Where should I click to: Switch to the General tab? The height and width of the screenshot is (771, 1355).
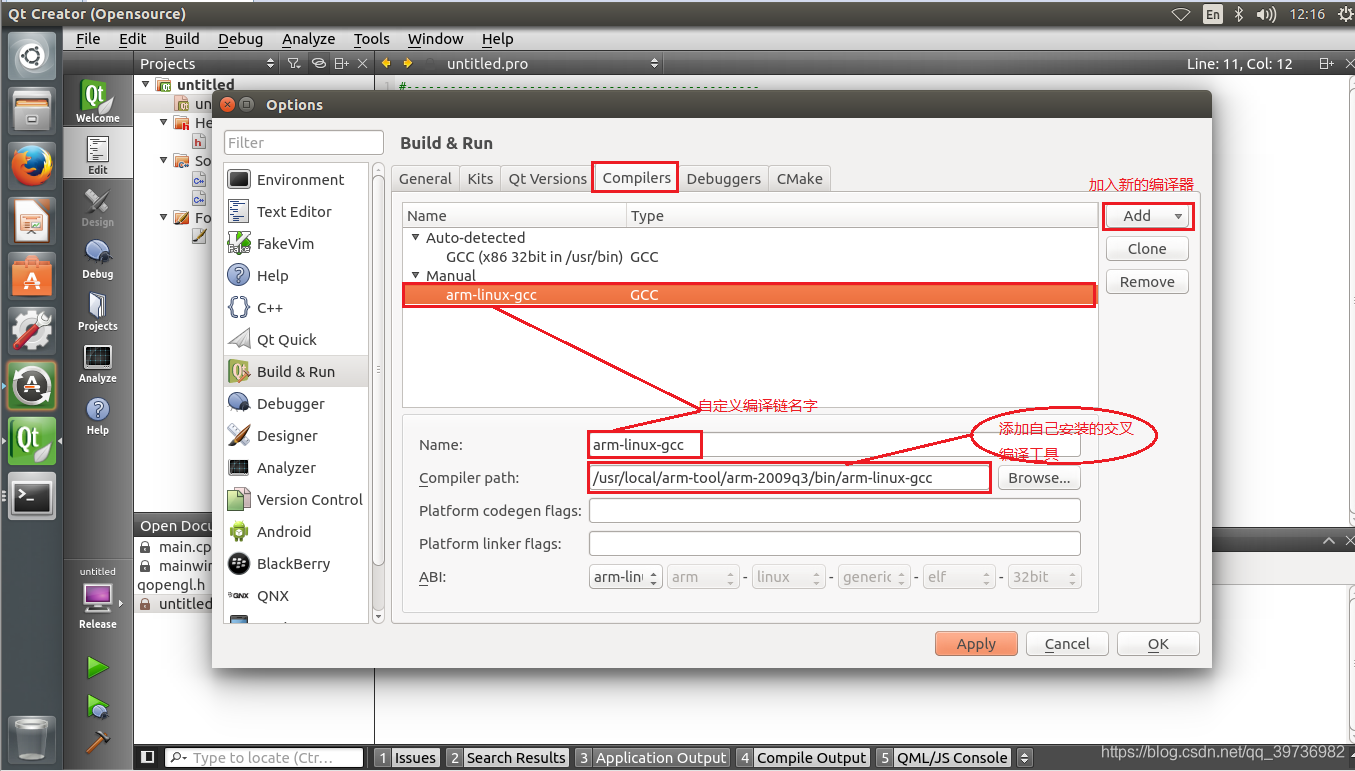[x=425, y=178]
